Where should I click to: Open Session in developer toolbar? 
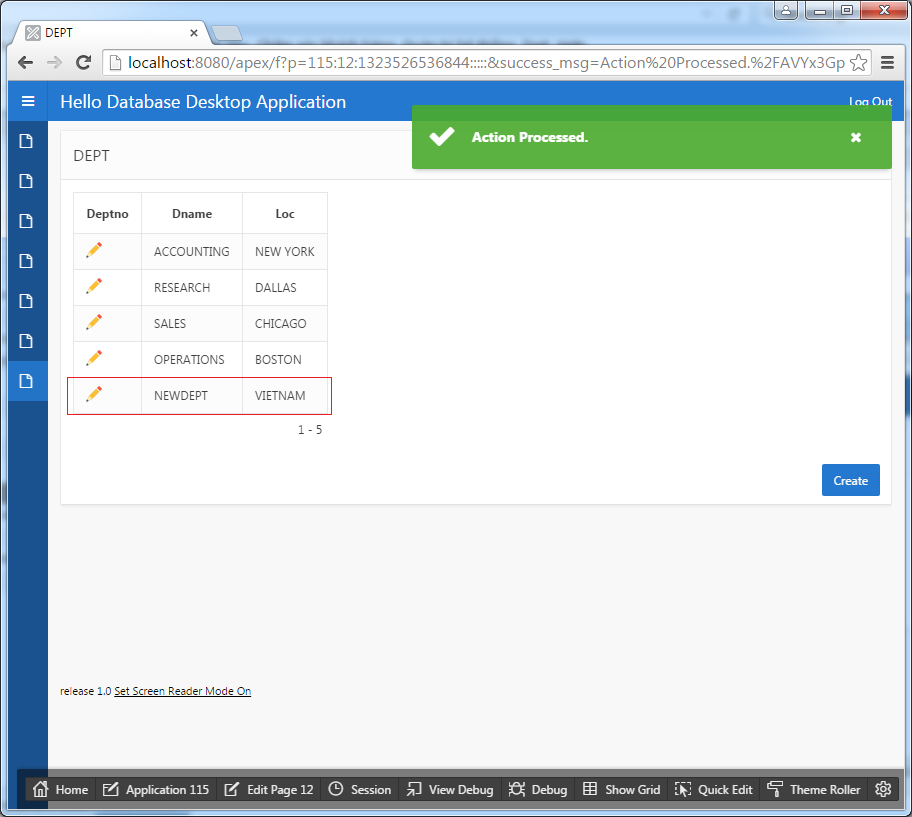pyautogui.click(x=359, y=789)
